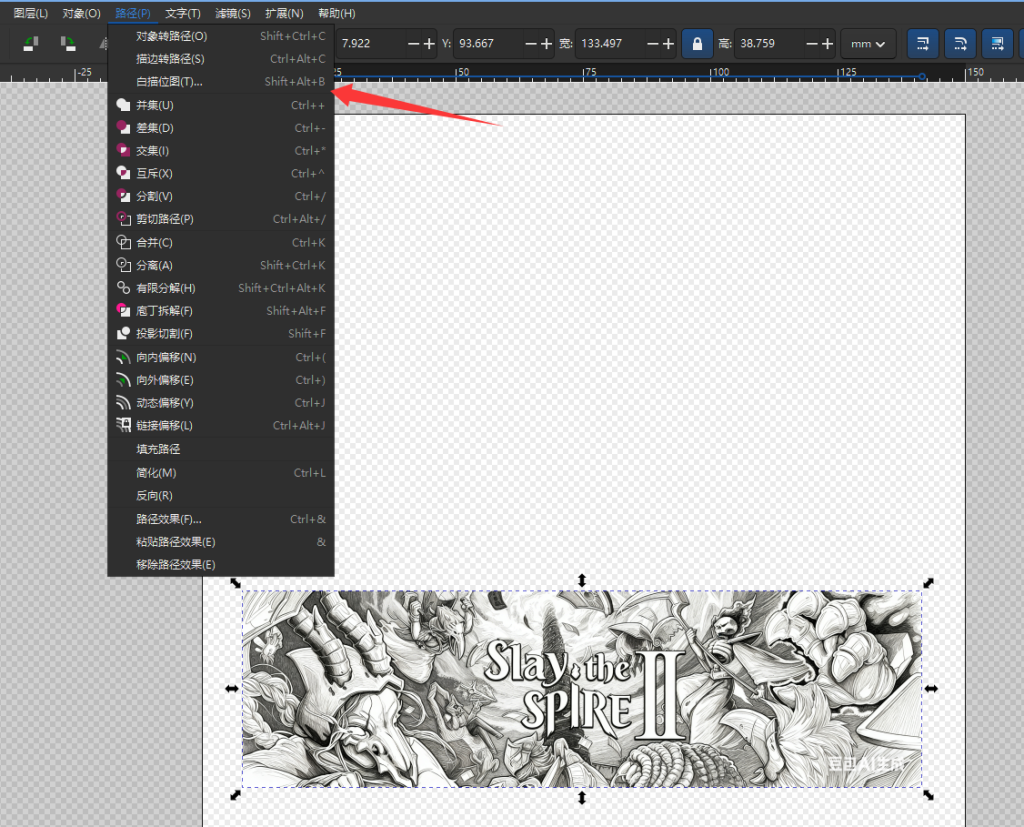The height and width of the screenshot is (827, 1024).
Task: Click 链接偏移(L) linked offset
Action: point(164,426)
